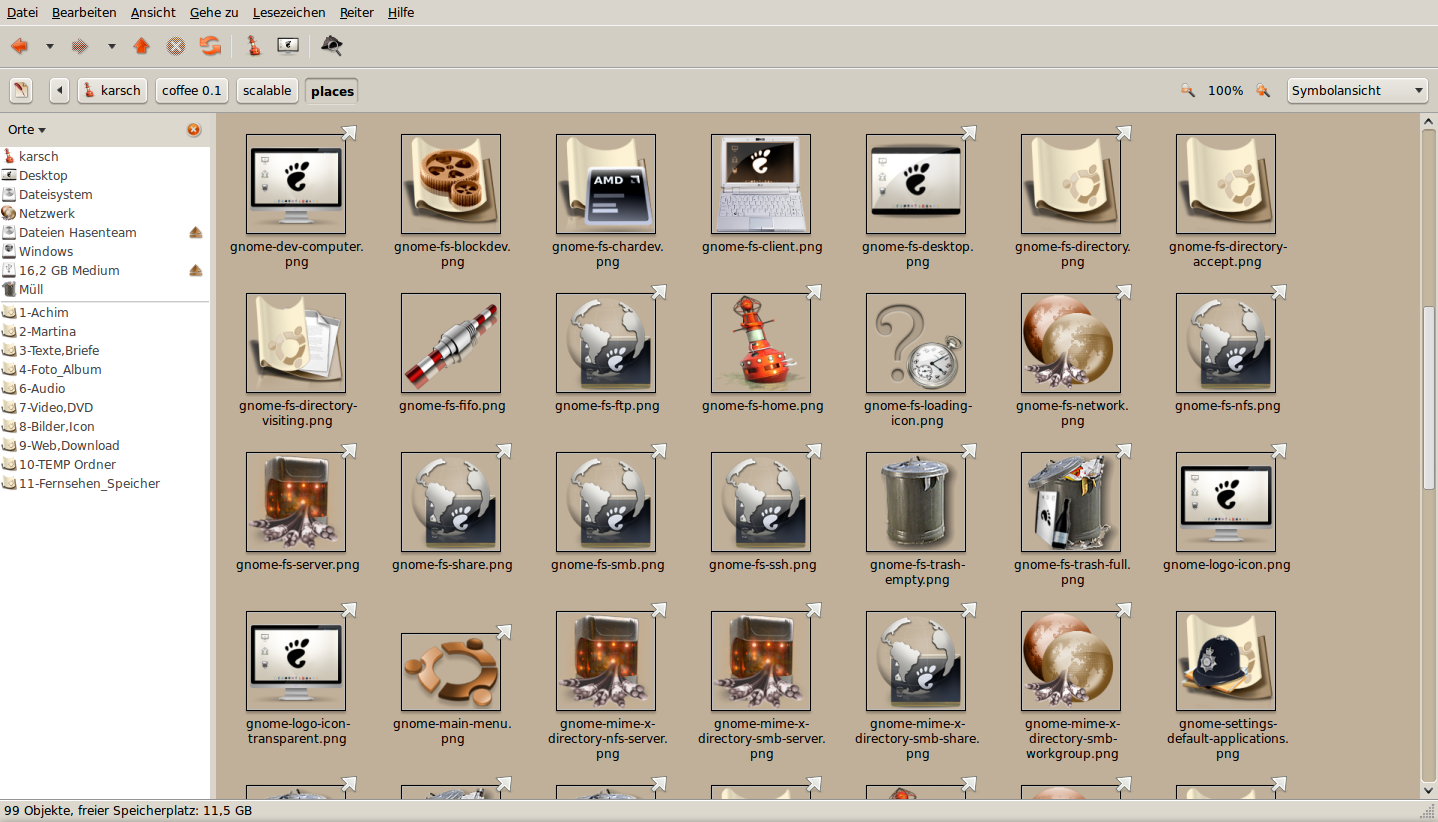Select the gnome-dev-computer.png icon
The image size is (1438, 822).
(296, 184)
